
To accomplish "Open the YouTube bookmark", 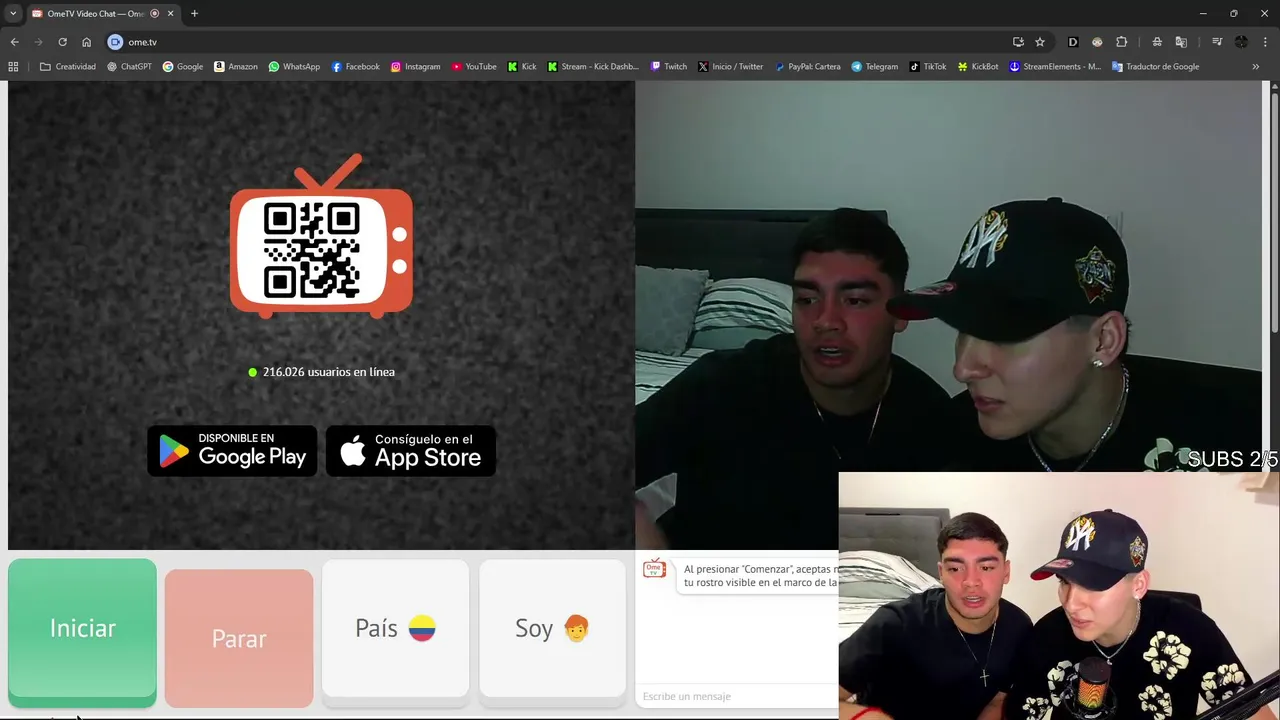I will 474,67.
